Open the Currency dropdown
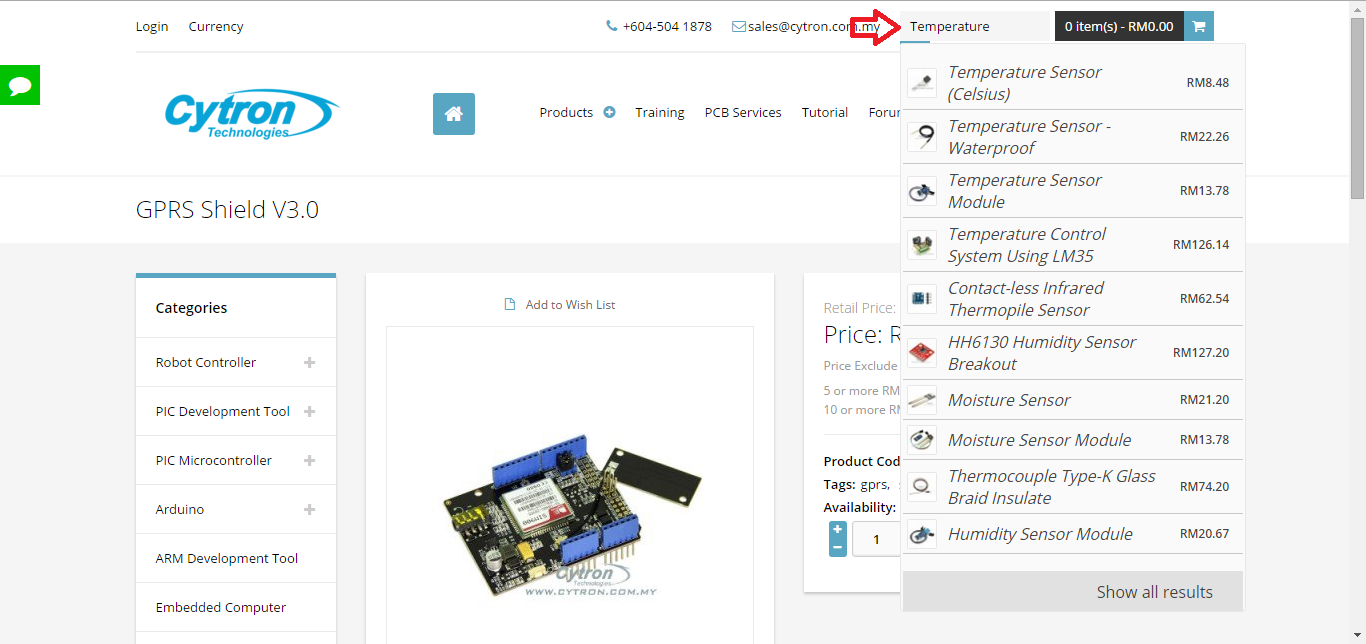This screenshot has width=1366, height=644. click(216, 27)
